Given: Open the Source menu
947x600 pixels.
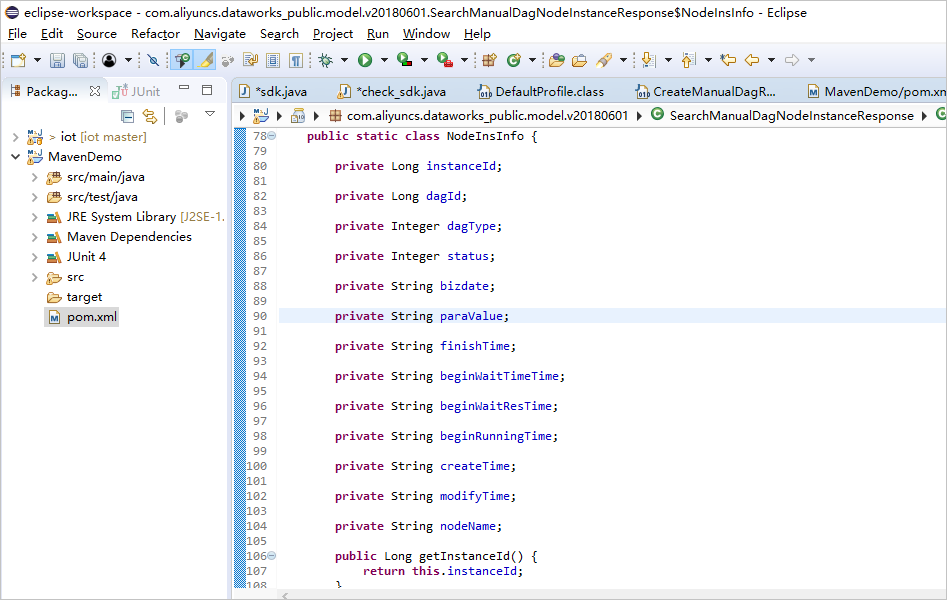Looking at the screenshot, I should 97,34.
